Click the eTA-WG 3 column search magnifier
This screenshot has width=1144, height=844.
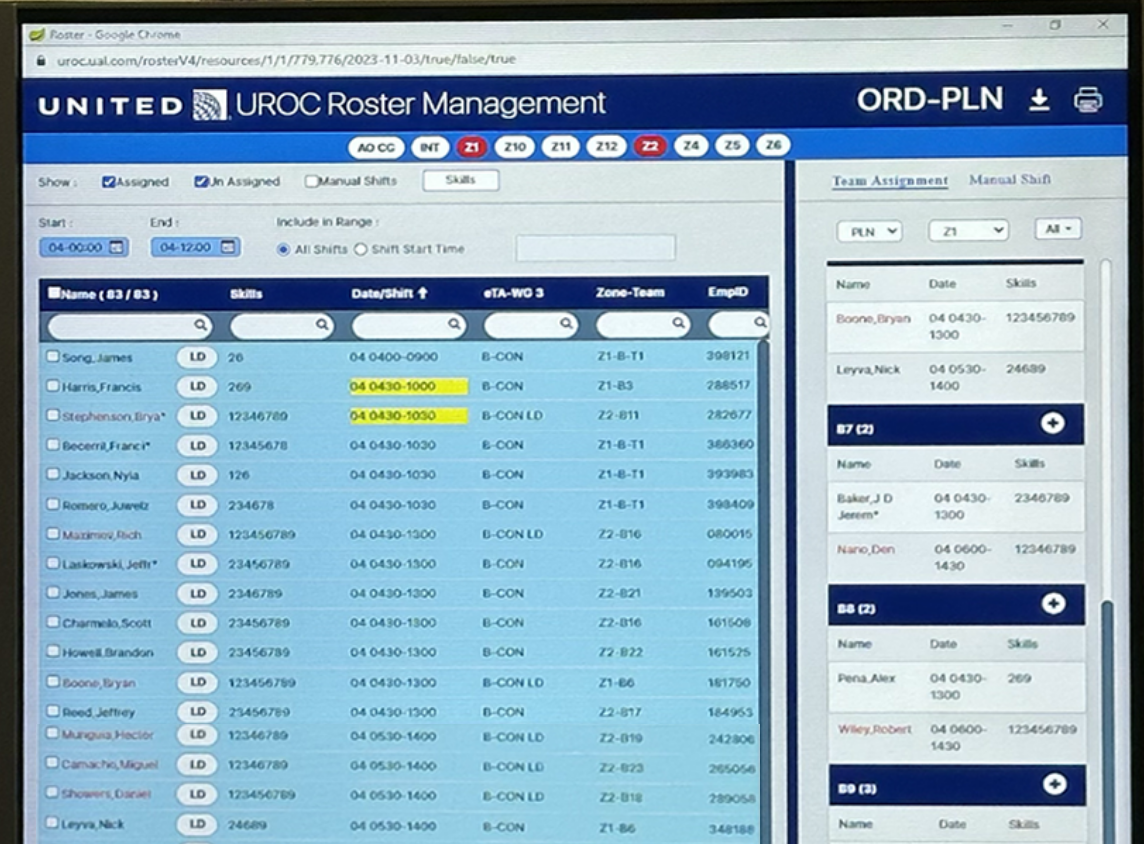click(566, 322)
